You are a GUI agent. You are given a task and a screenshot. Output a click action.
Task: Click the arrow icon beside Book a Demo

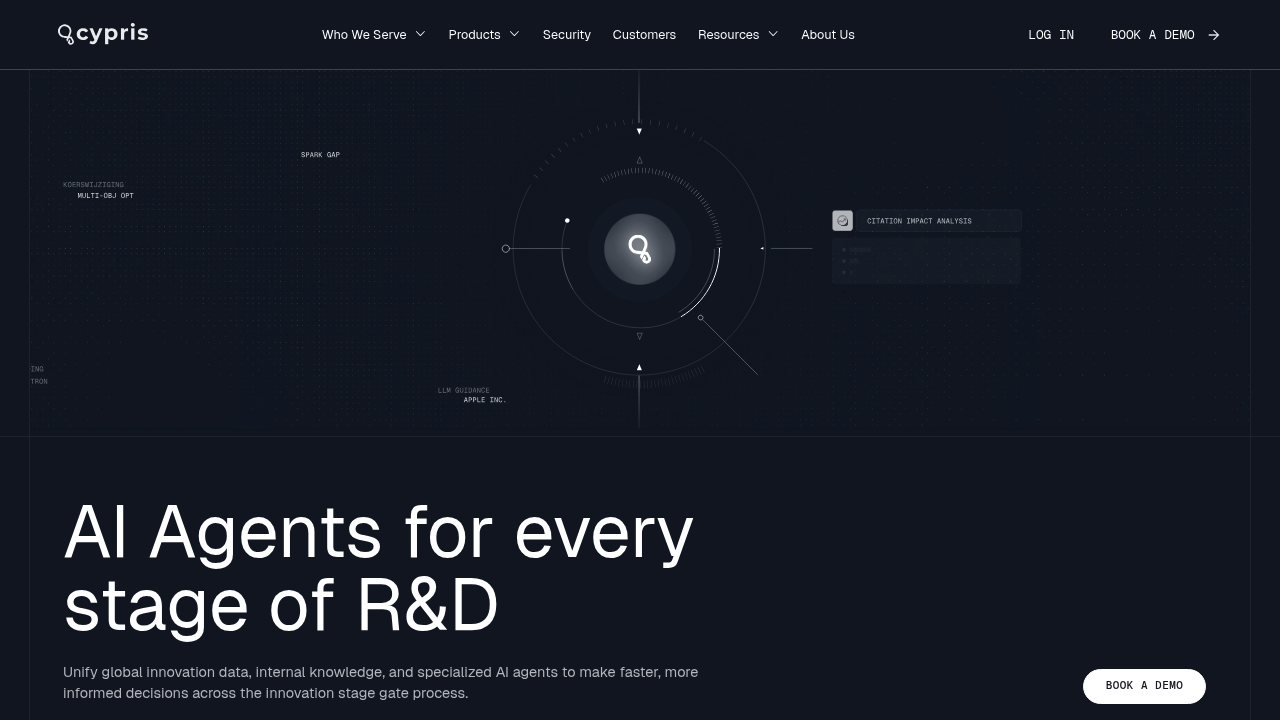click(1214, 35)
